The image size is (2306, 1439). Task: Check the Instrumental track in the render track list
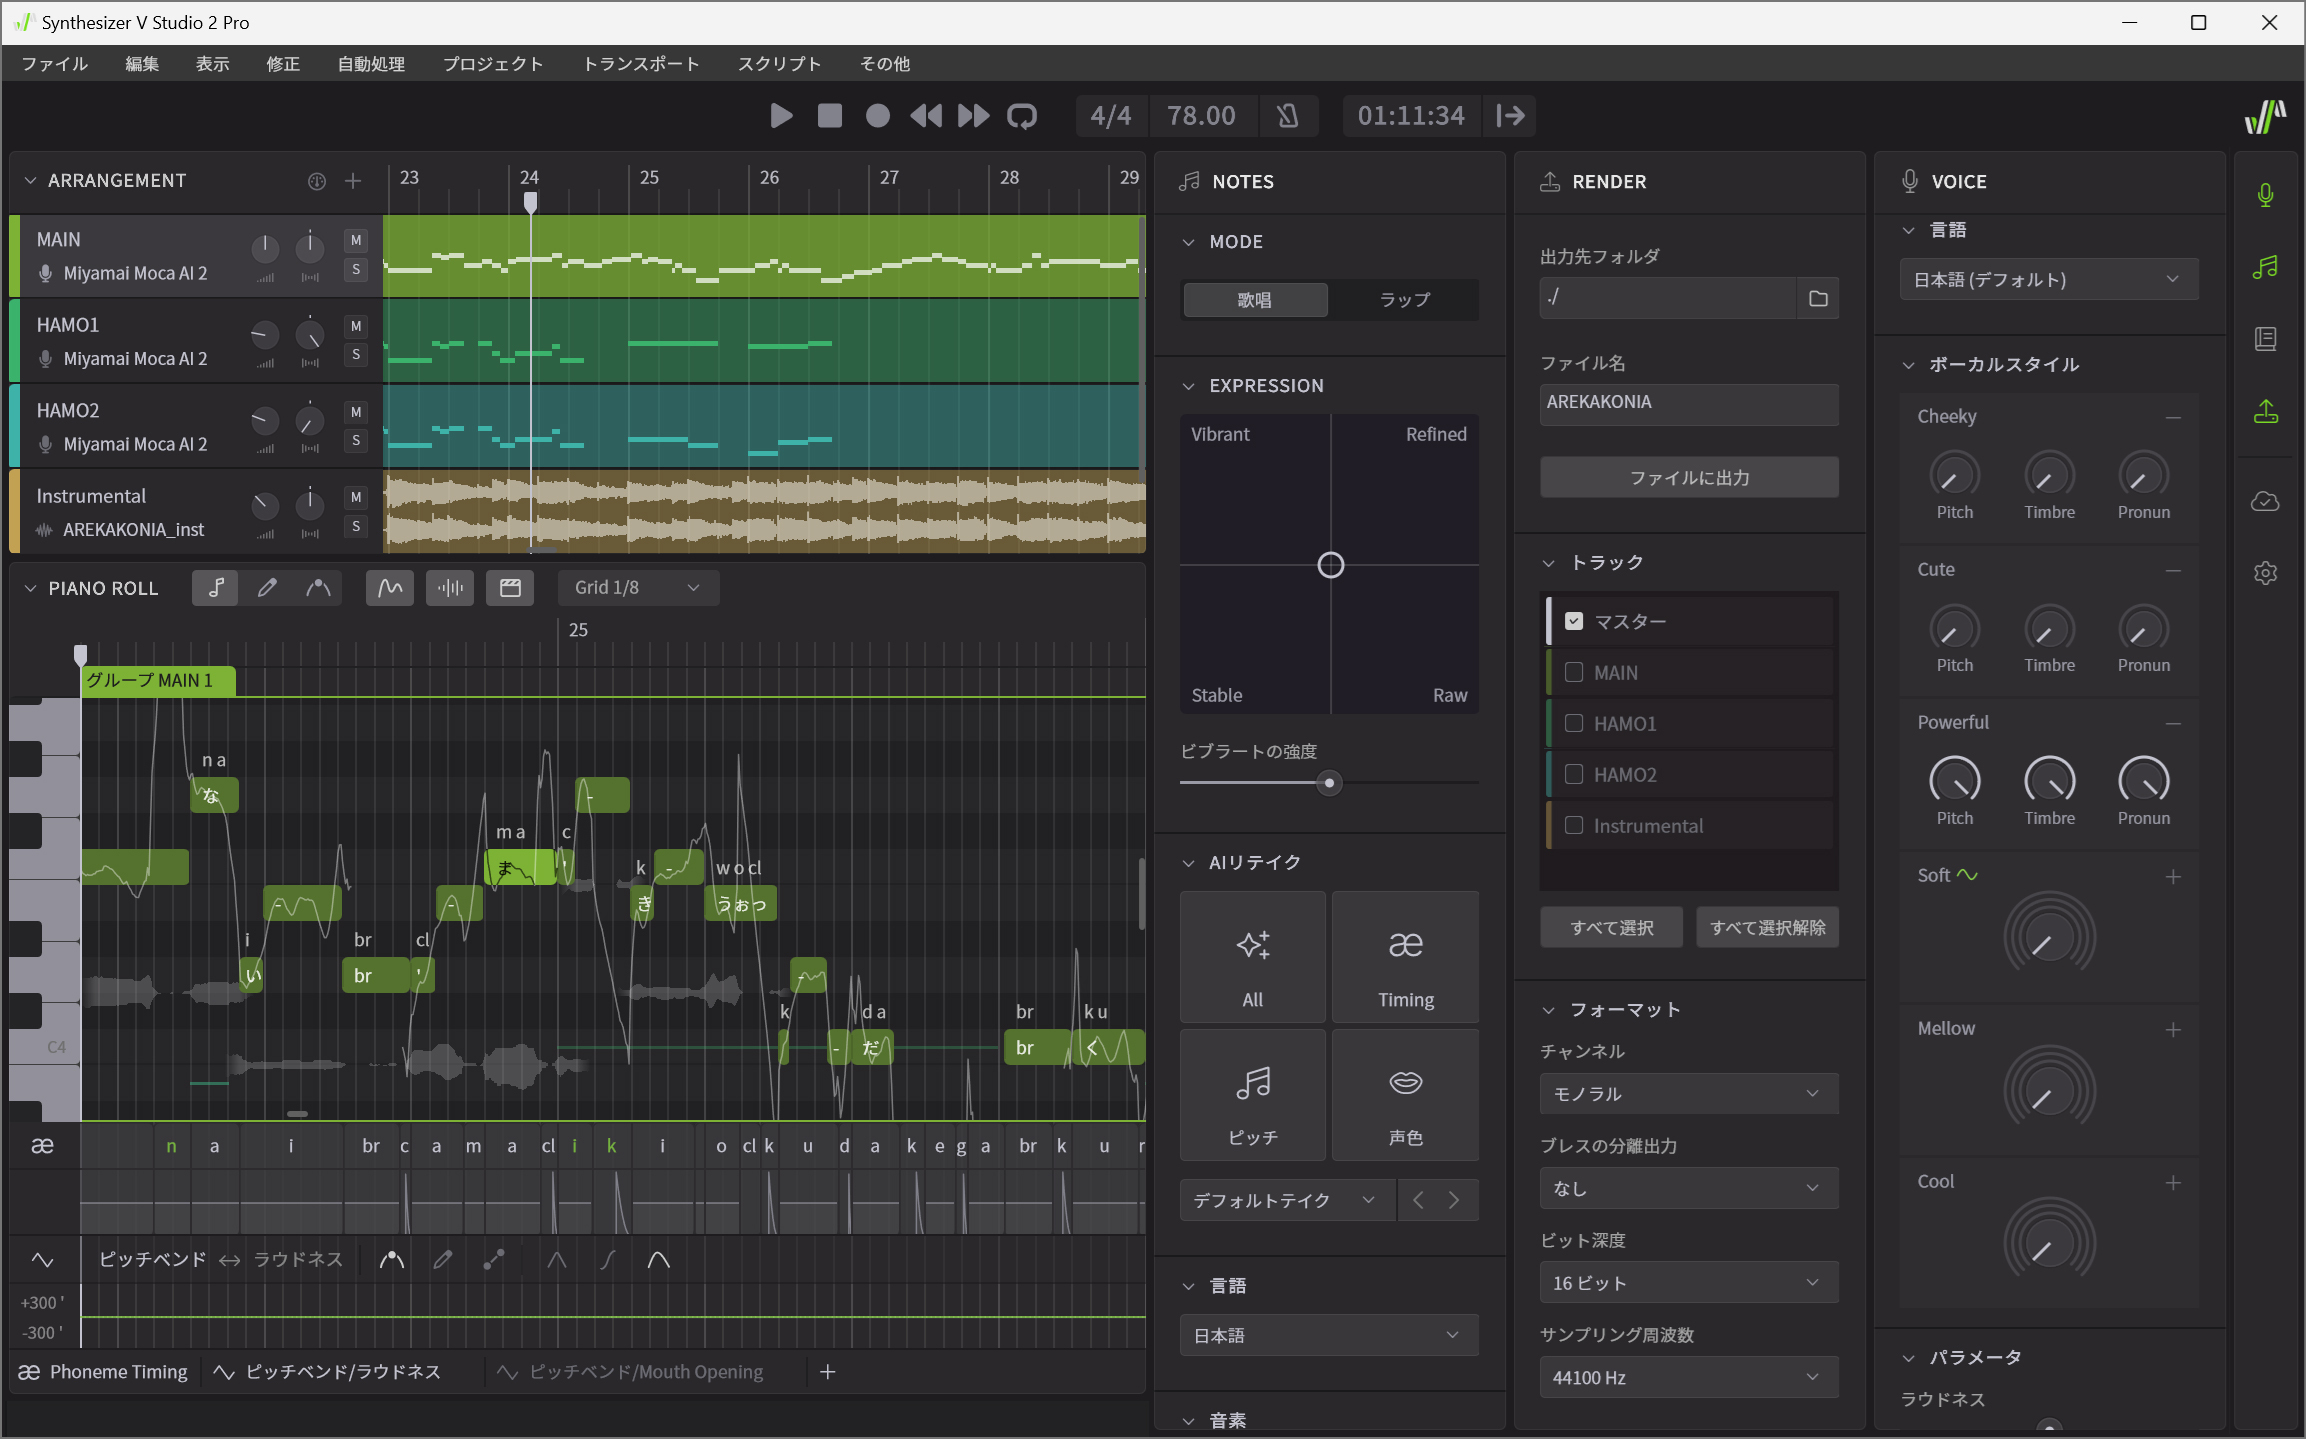pos(1573,825)
